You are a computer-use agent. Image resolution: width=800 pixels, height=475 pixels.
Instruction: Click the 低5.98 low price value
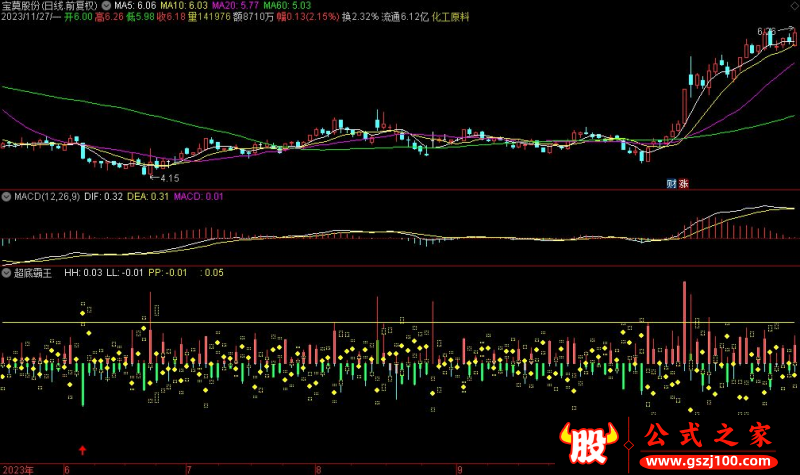pyautogui.click(x=140, y=17)
